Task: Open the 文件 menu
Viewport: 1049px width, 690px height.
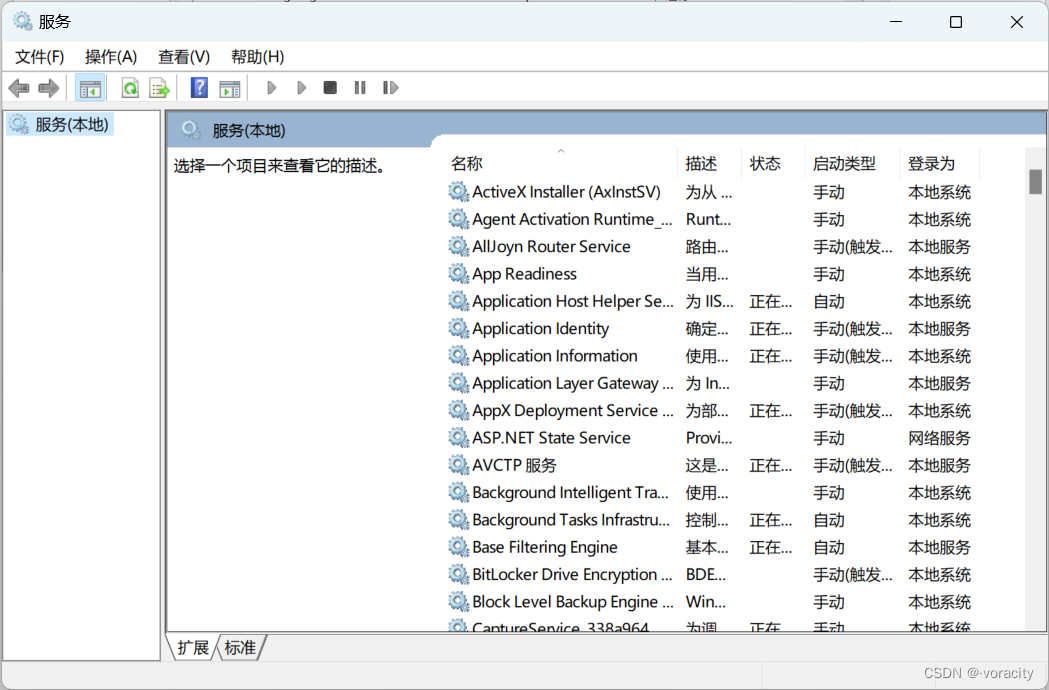Action: [39, 57]
